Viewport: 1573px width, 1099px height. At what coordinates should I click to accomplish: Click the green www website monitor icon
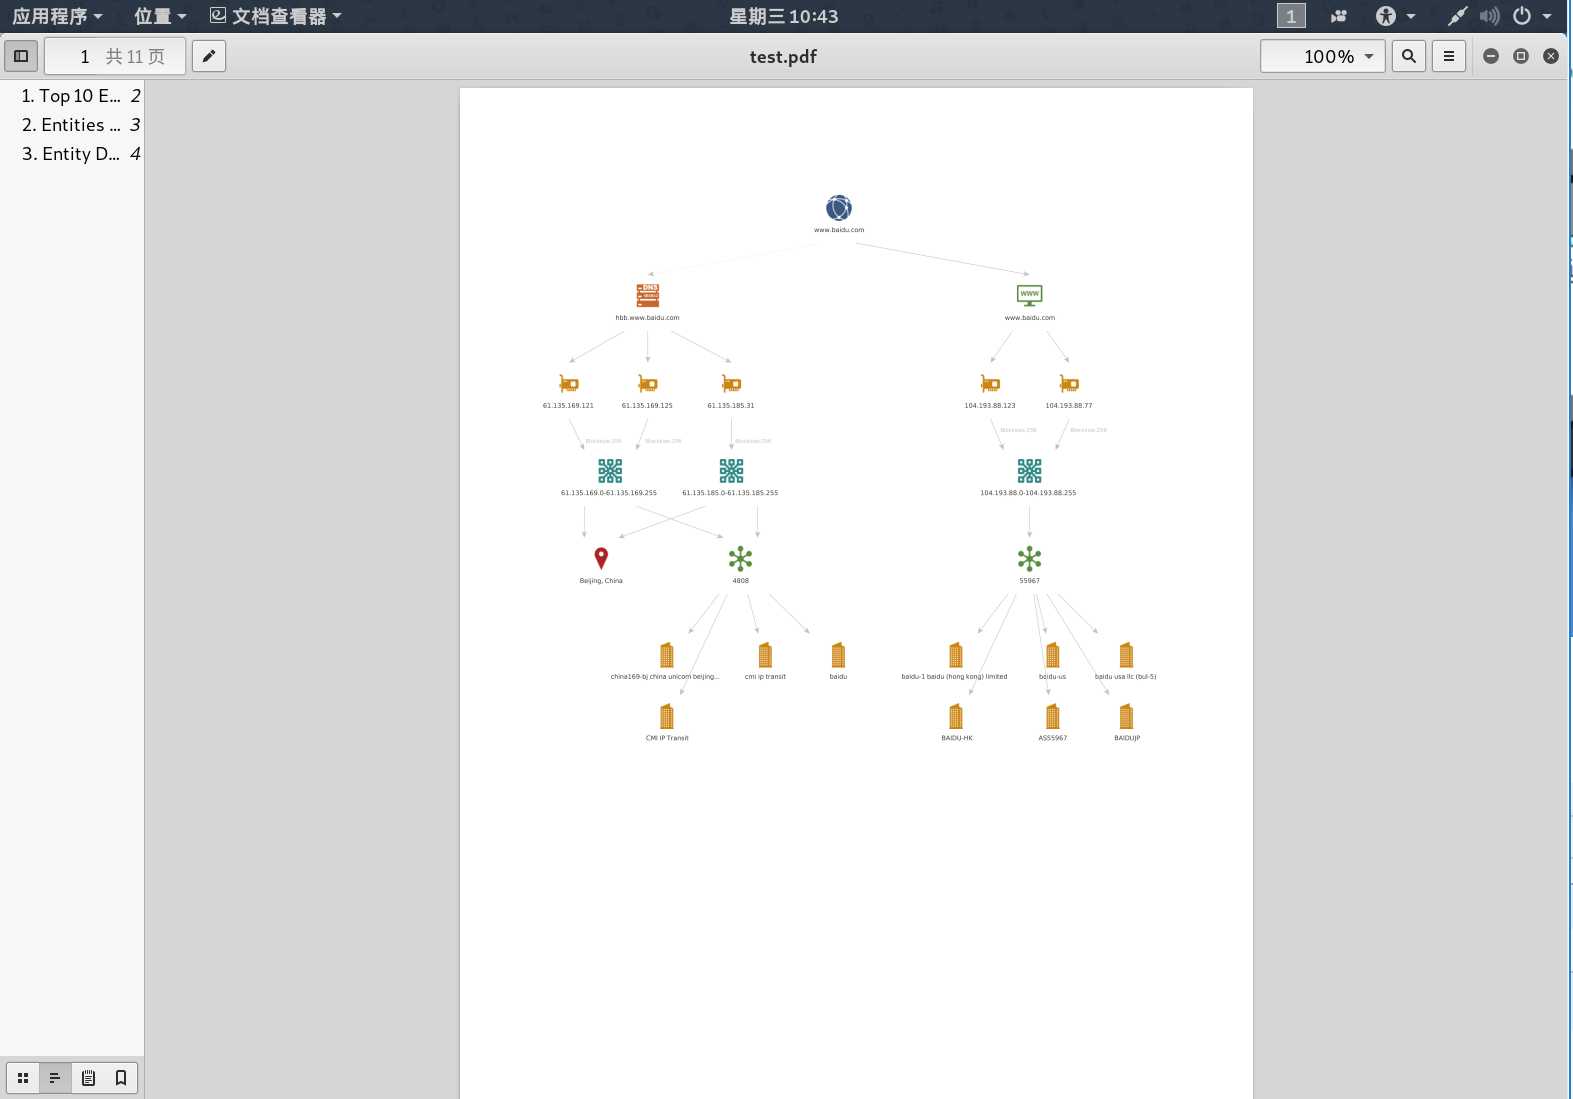point(1030,295)
